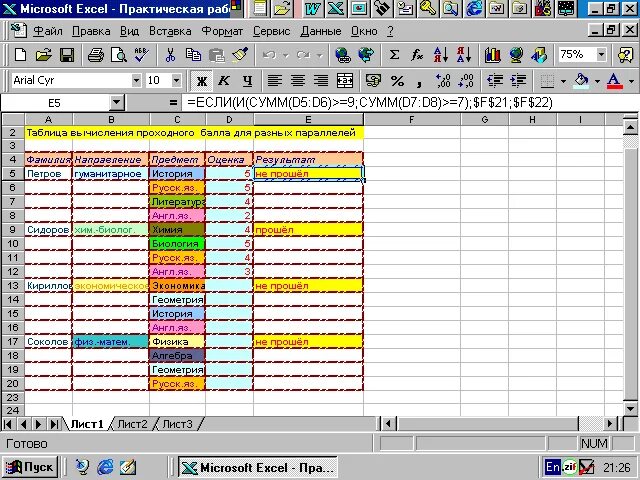The width and height of the screenshot is (640, 480).
Task: Toggle Bold formatting (Ж)
Action: coord(202,80)
